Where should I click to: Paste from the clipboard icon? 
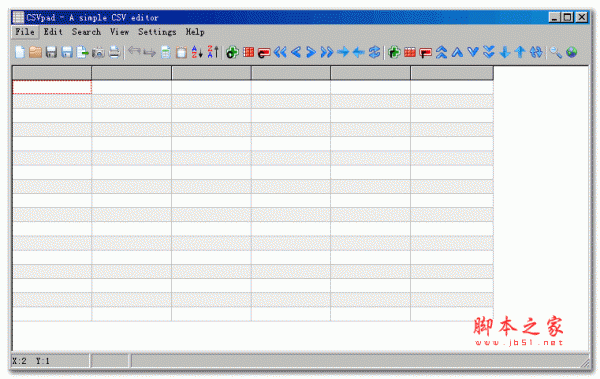pos(181,52)
